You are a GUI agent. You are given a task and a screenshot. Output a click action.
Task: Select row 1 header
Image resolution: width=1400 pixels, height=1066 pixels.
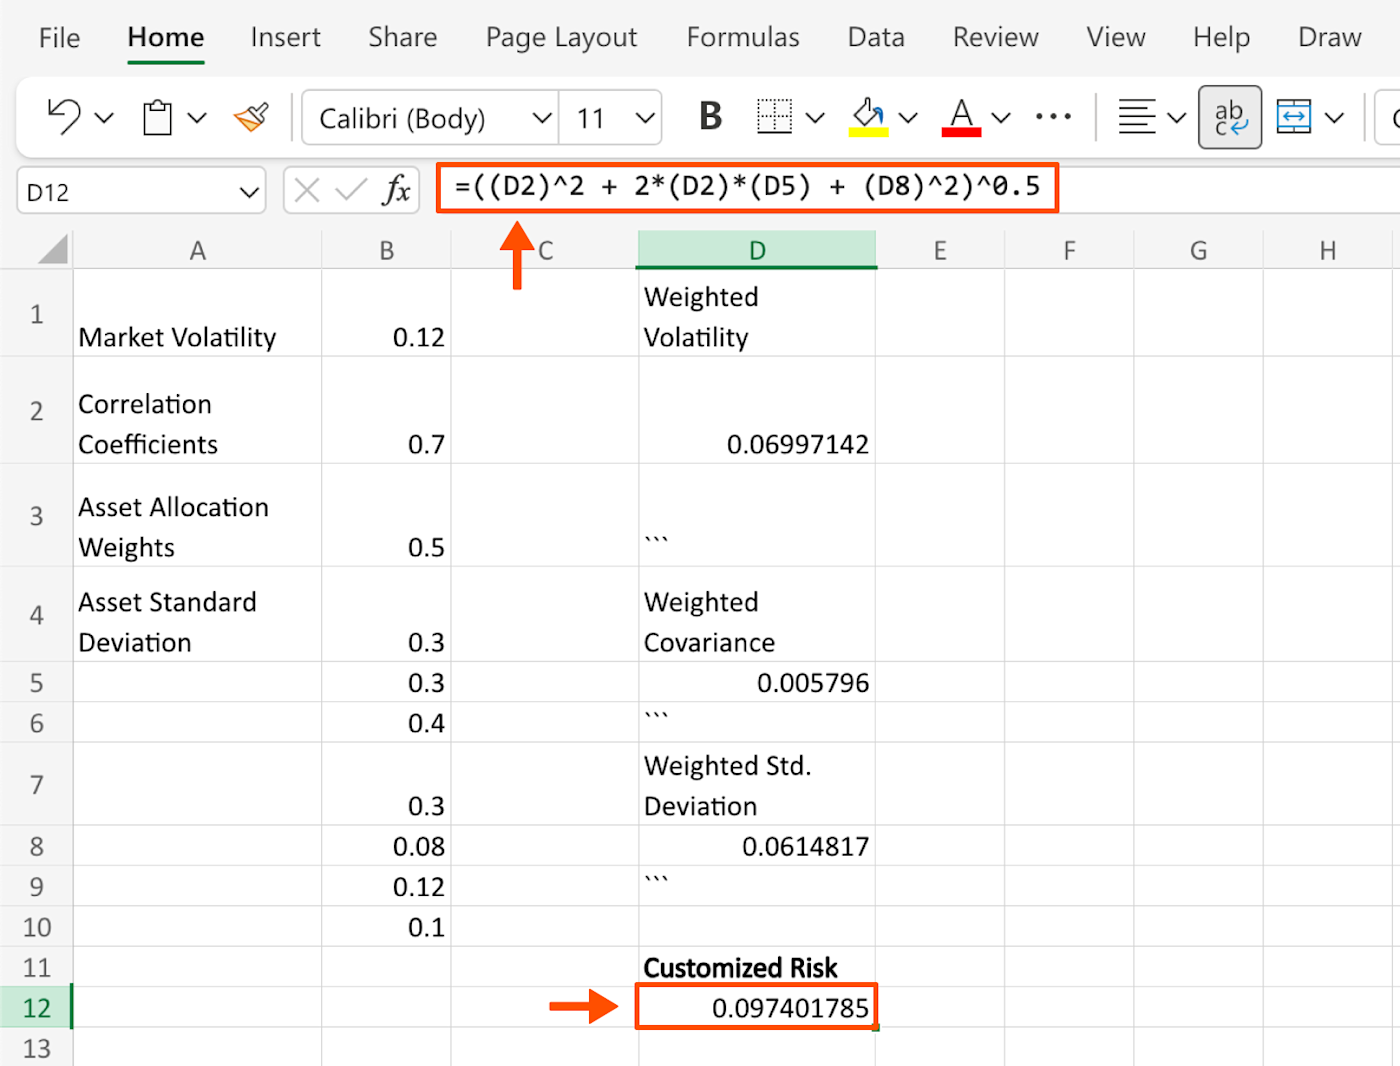pyautogui.click(x=36, y=313)
